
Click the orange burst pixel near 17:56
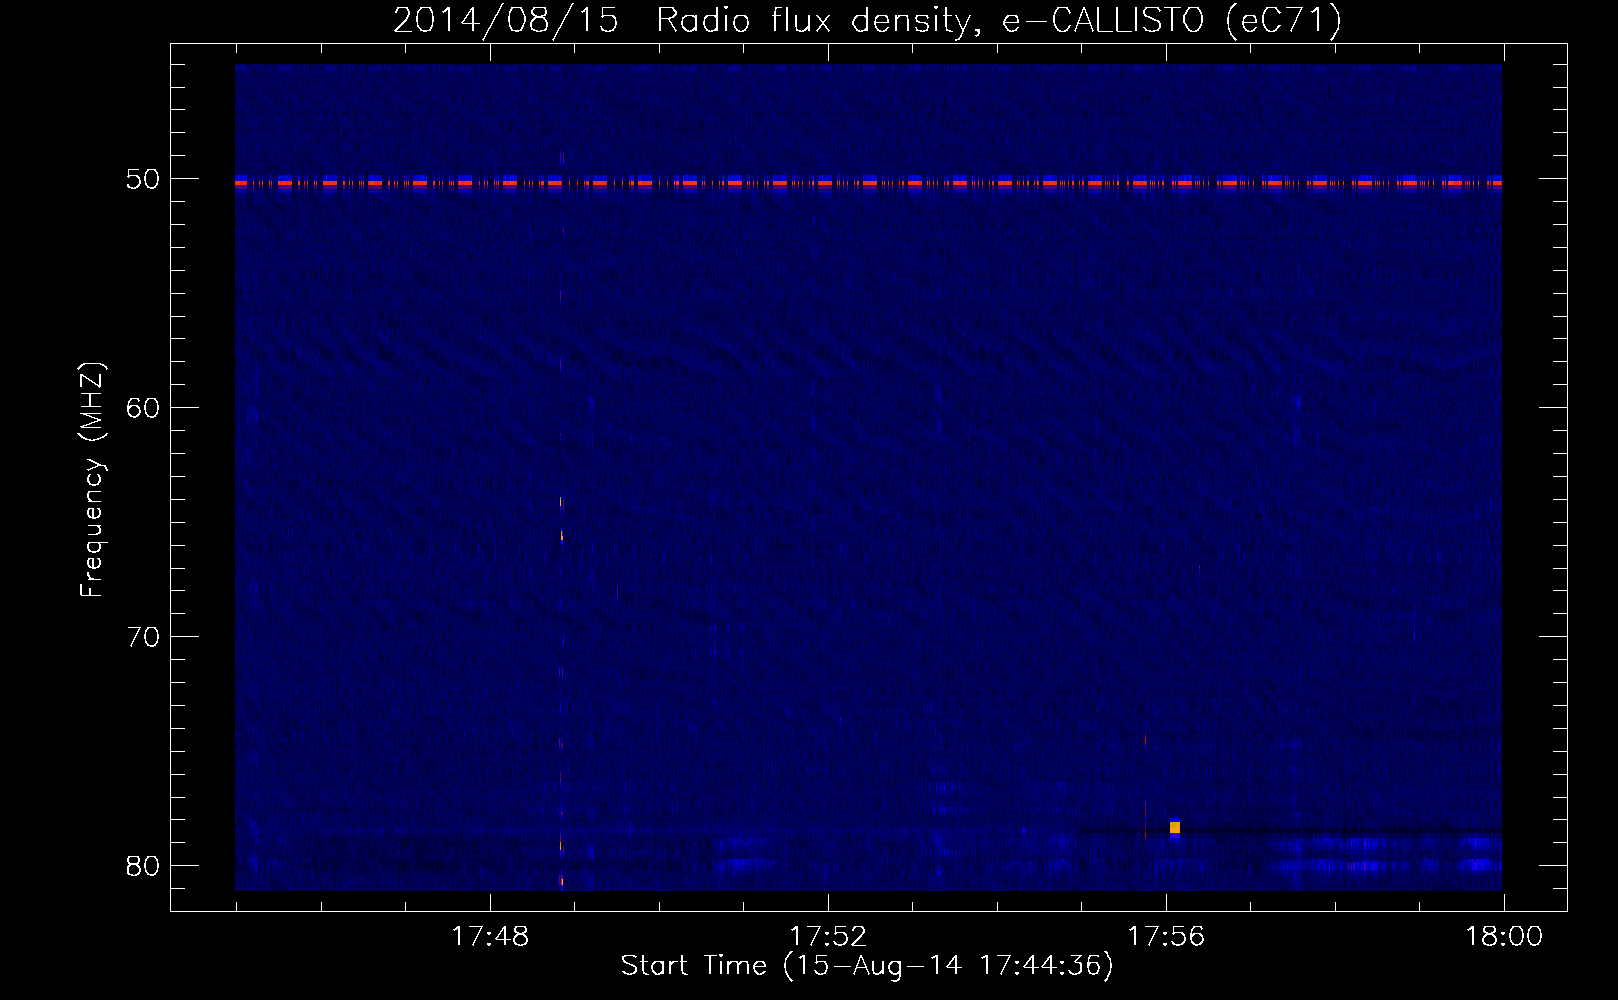(x=1175, y=828)
